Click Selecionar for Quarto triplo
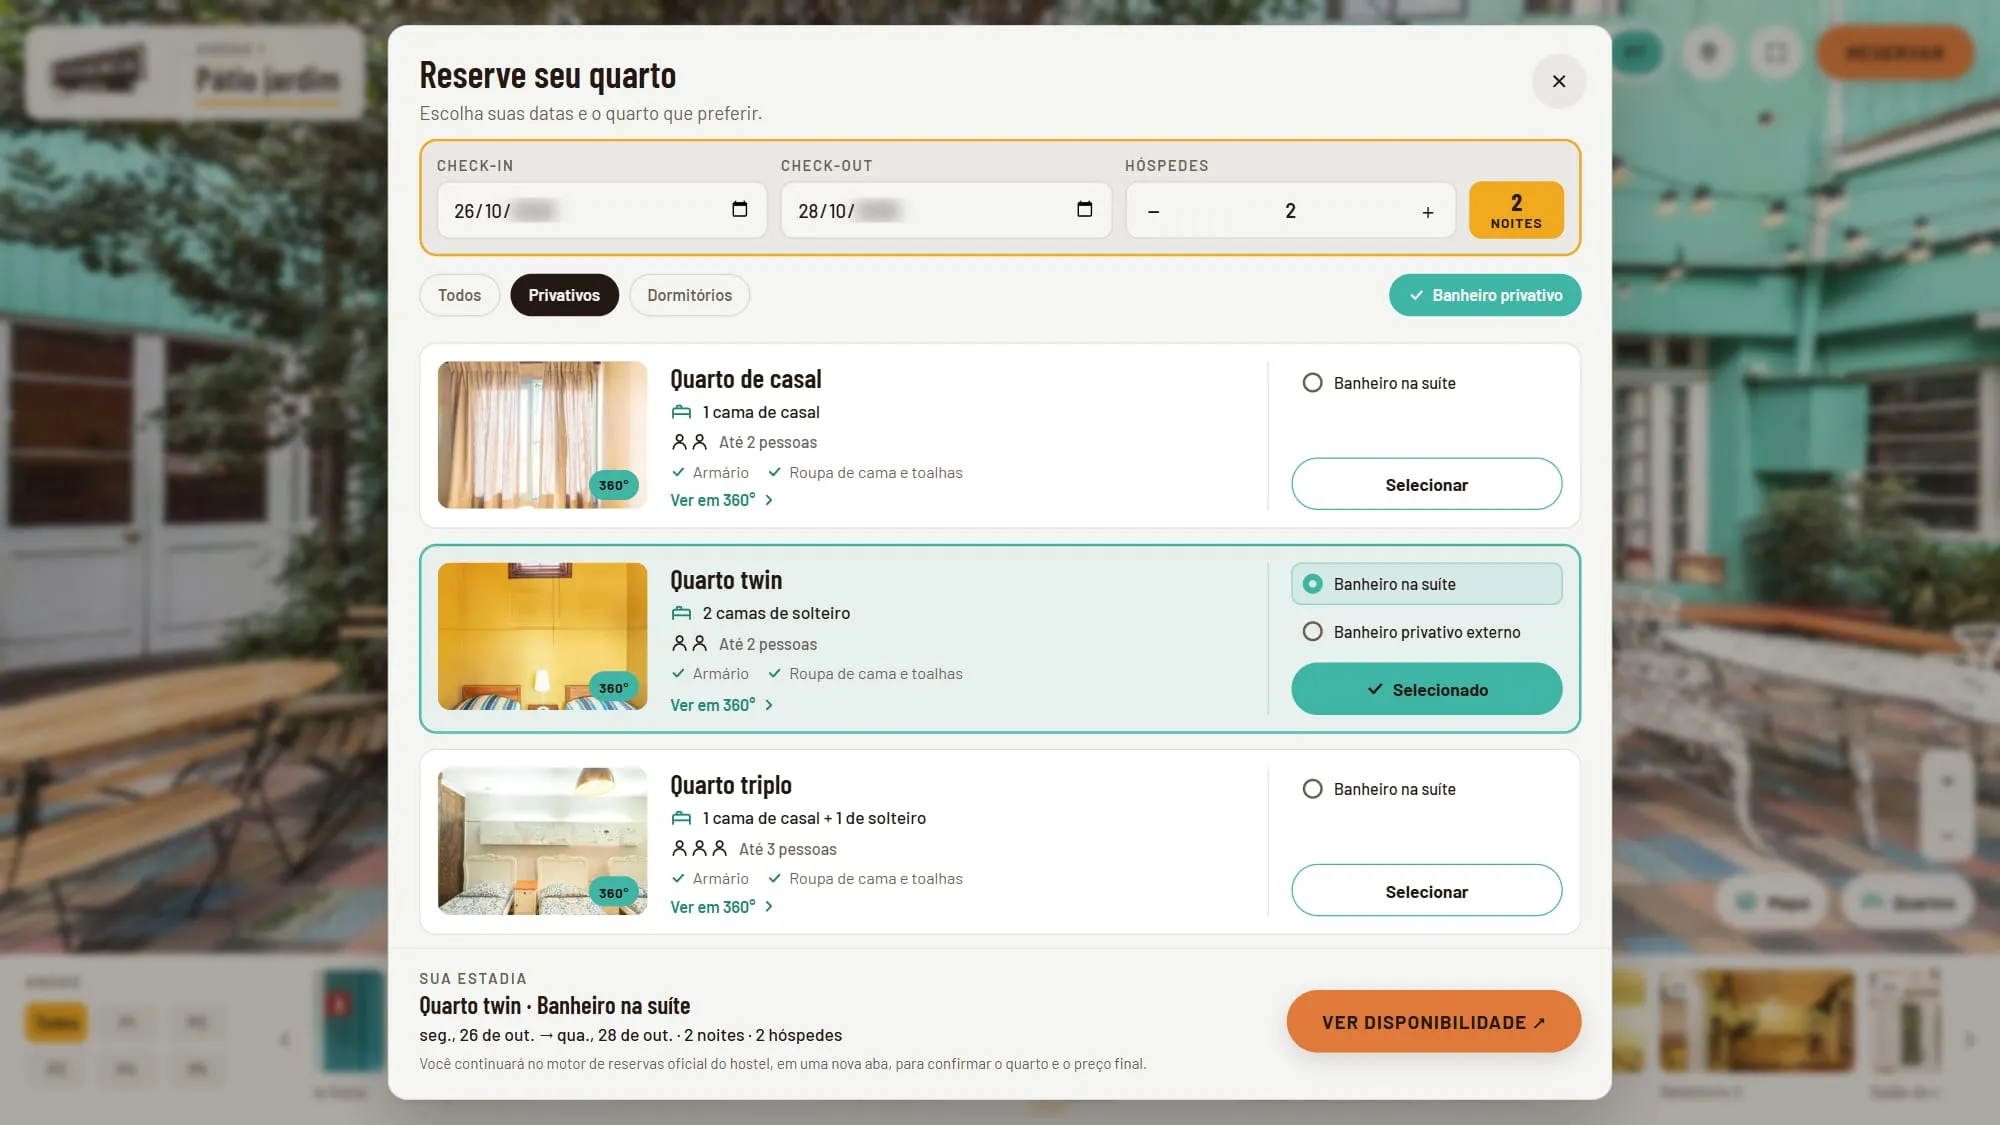This screenshot has height=1125, width=2000. pos(1426,890)
